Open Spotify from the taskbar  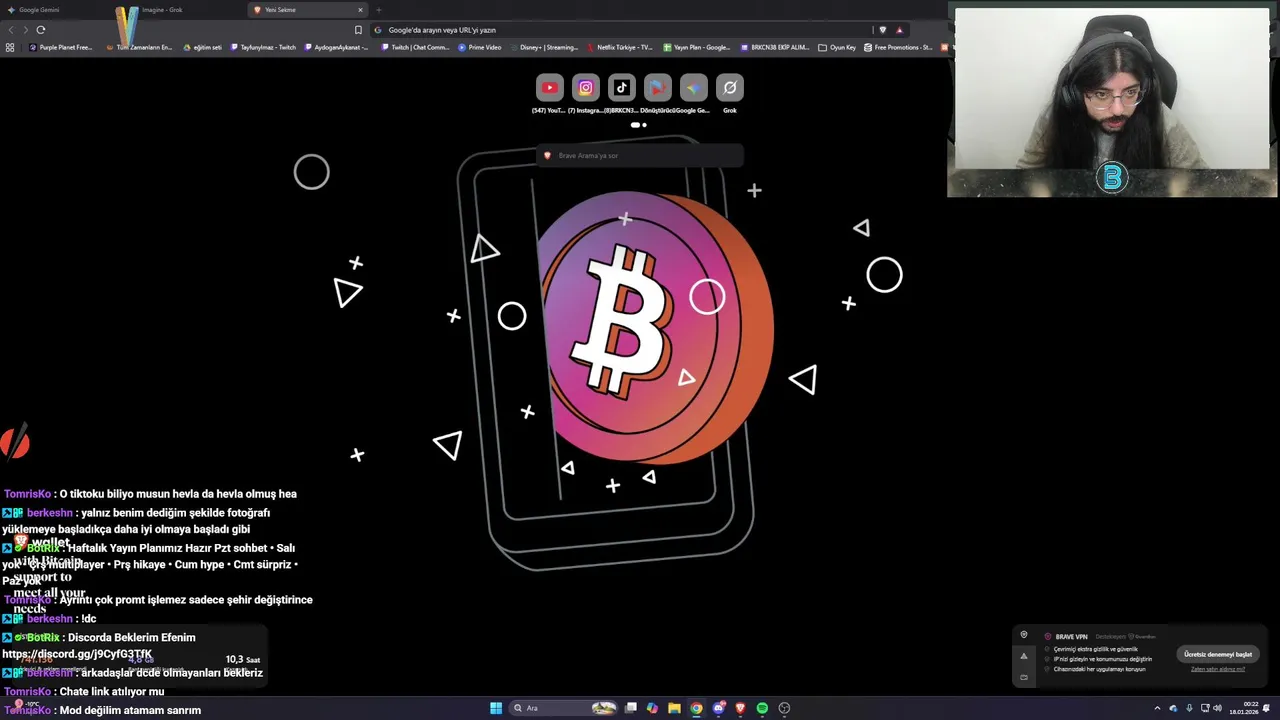pos(762,708)
